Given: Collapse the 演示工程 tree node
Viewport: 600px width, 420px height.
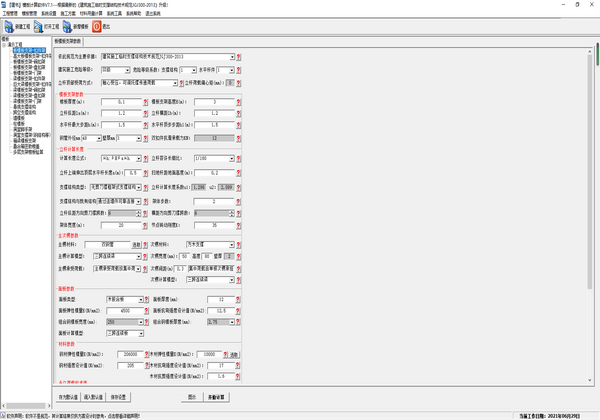Looking at the screenshot, I should click(5, 44).
